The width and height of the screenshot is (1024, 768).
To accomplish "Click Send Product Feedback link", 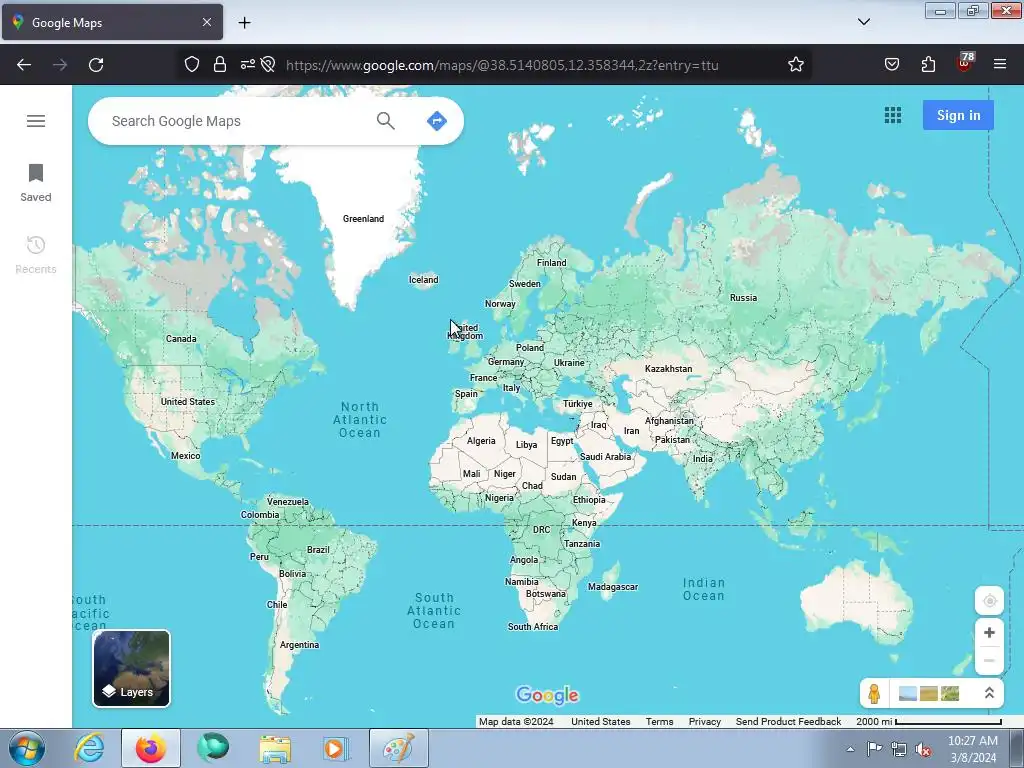I will [x=788, y=722].
